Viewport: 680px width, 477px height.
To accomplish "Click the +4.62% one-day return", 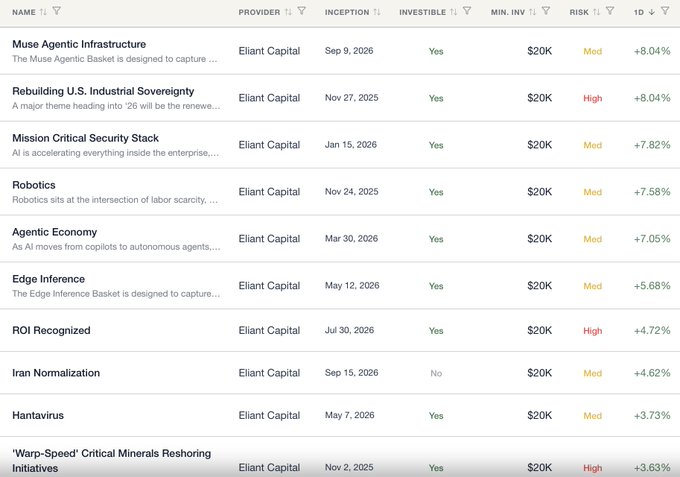I will (652, 373).
